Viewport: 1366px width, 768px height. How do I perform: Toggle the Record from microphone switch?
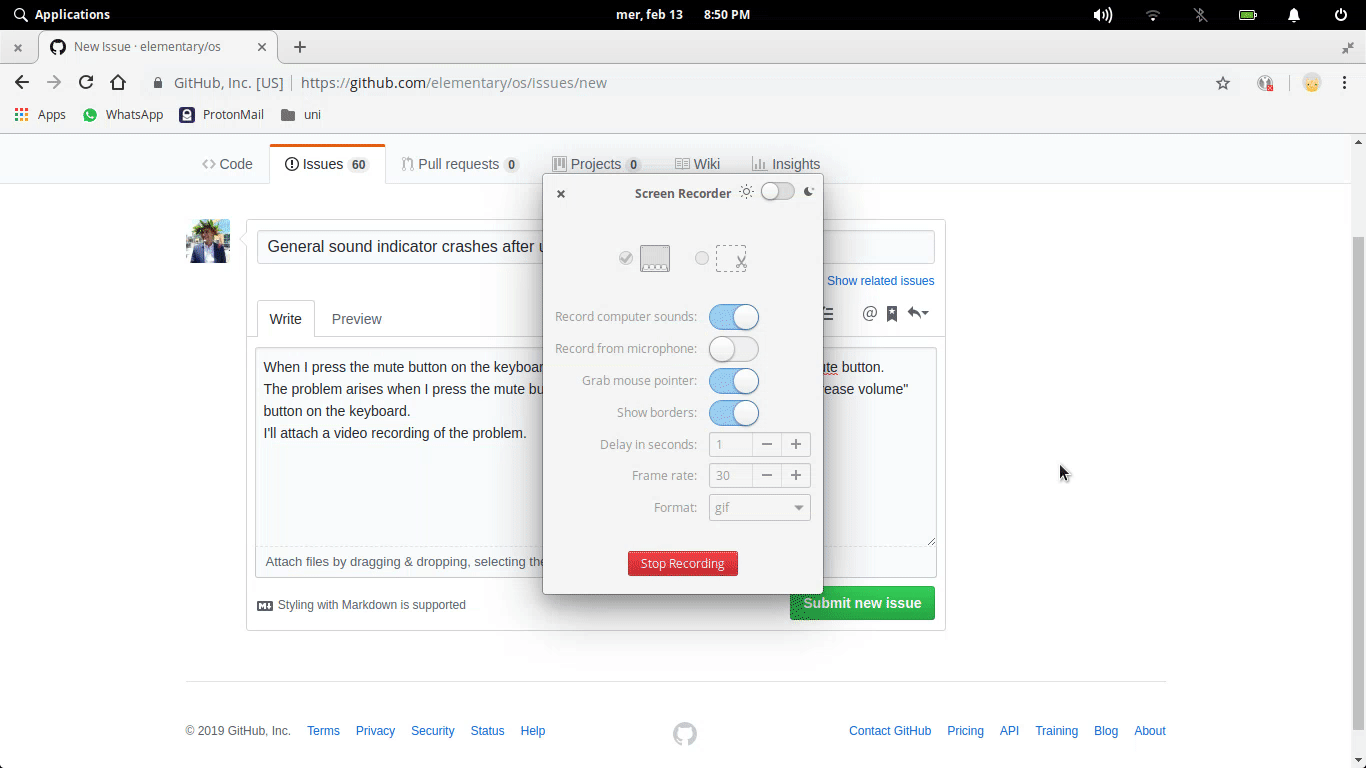(734, 349)
